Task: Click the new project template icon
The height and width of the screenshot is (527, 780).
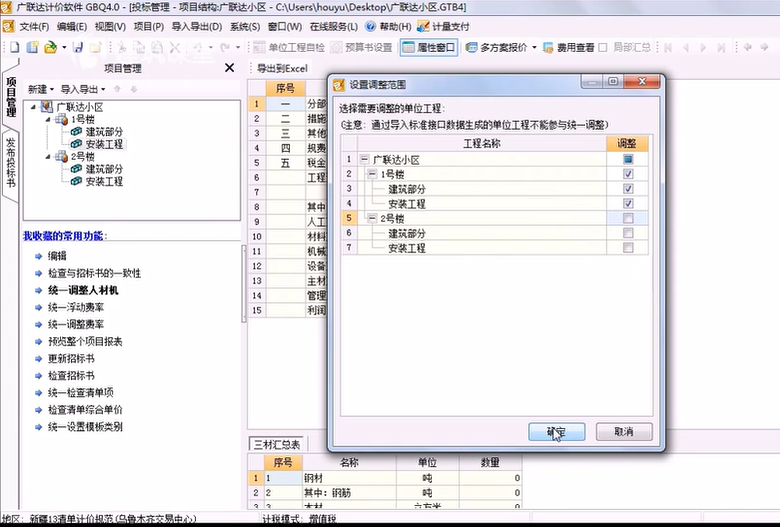Action: pyautogui.click(x=32, y=47)
